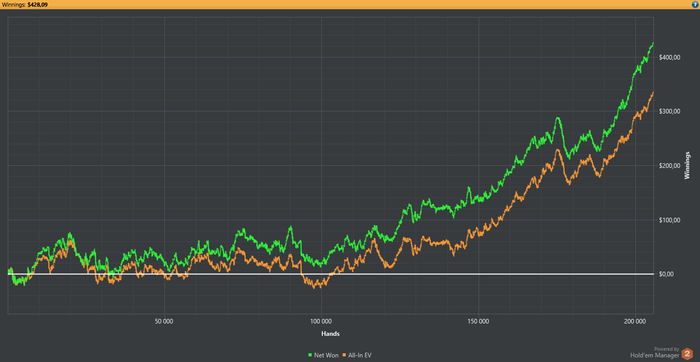This screenshot has width=700, height=362.
Task: Click the green Net Won legend swatch
Action: point(310,355)
